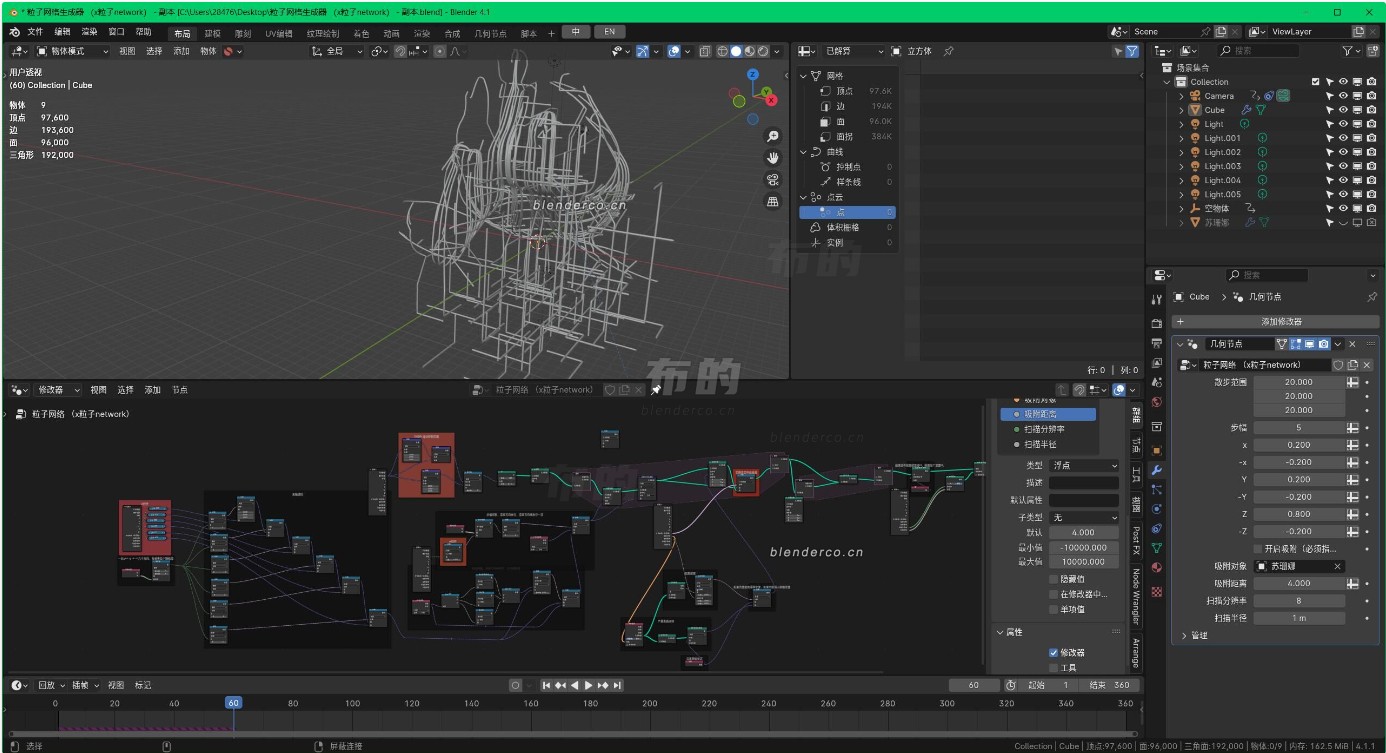Click the snapping magnet icon
The width and height of the screenshot is (1386, 753).
pyautogui.click(x=400, y=51)
